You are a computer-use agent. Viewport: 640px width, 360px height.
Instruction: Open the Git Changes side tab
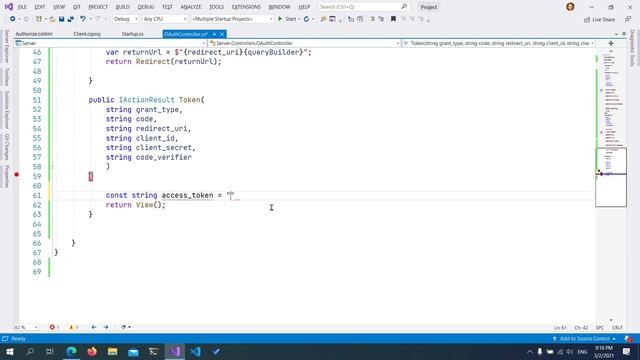click(x=7, y=147)
